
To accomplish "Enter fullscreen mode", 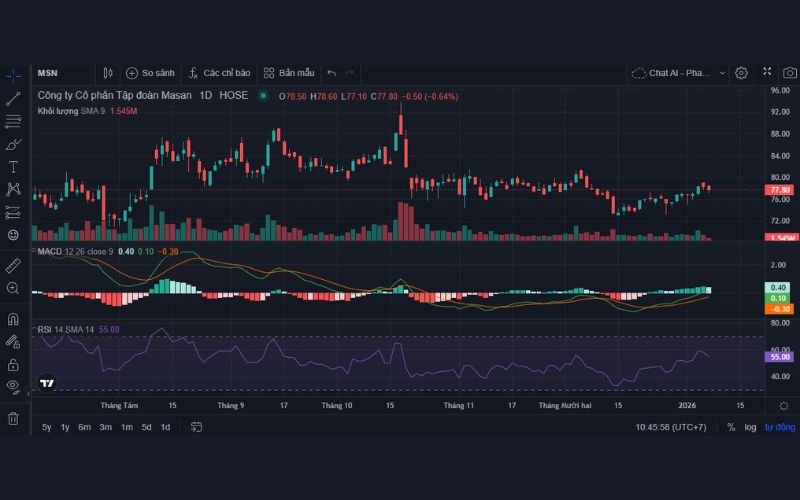I will pyautogui.click(x=767, y=73).
